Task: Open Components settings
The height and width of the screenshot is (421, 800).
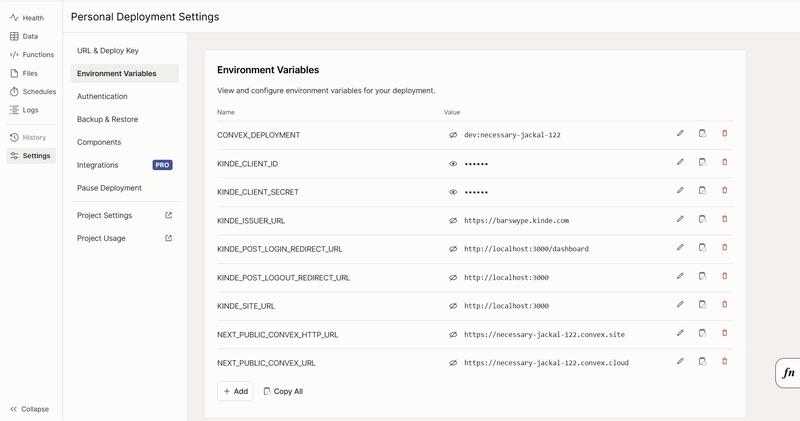Action: pos(124,142)
